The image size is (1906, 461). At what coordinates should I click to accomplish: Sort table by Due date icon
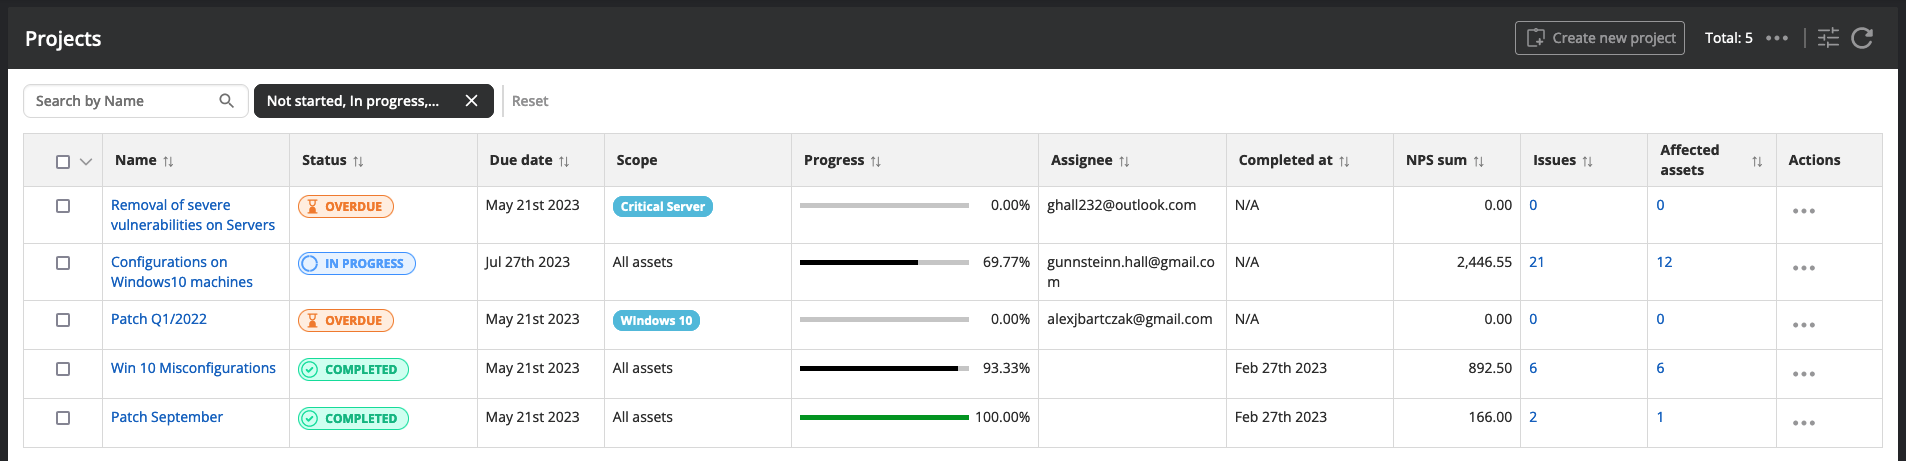(x=564, y=161)
